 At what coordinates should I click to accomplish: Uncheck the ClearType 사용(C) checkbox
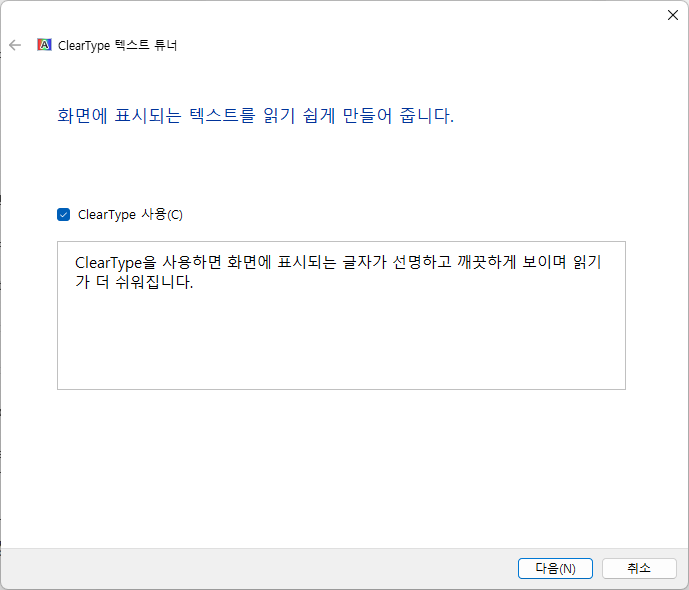(x=64, y=215)
